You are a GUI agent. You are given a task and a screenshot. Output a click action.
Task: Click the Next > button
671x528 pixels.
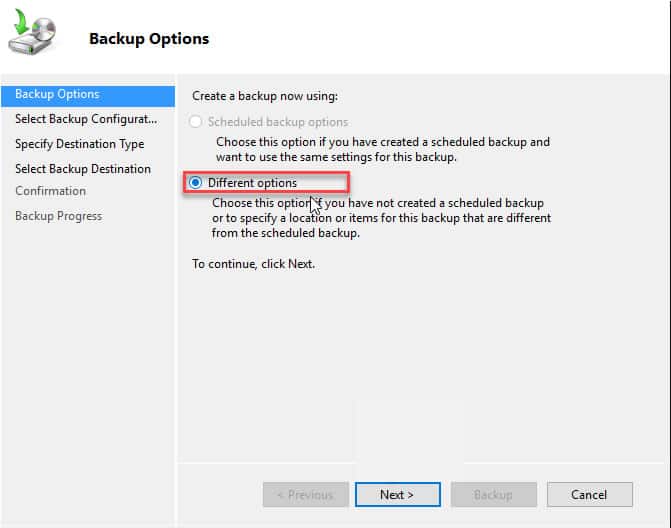click(x=398, y=495)
